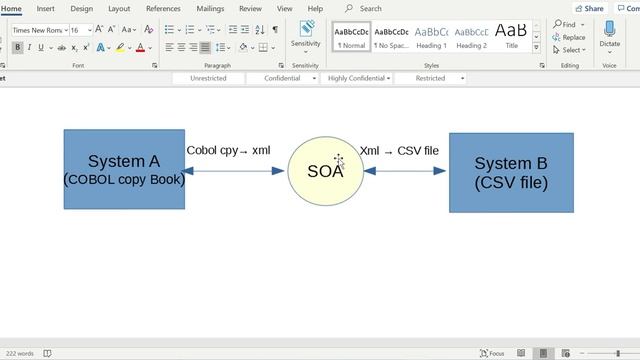640x360 pixels.
Task: Open proofing errors status icon
Action: tap(47, 353)
